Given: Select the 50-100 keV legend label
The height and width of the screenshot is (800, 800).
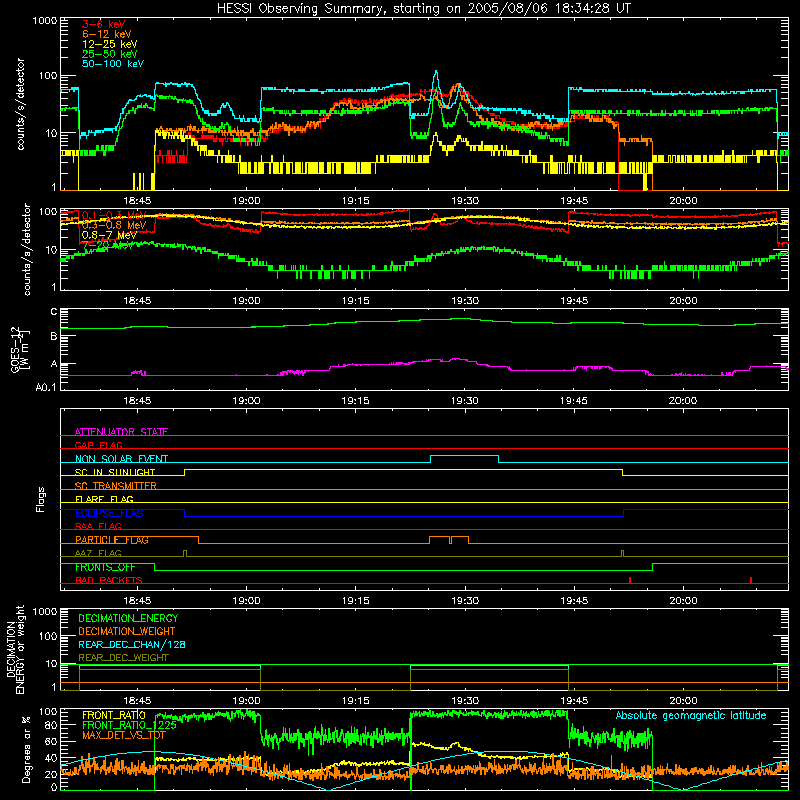Looking at the screenshot, I should click(x=113, y=64).
